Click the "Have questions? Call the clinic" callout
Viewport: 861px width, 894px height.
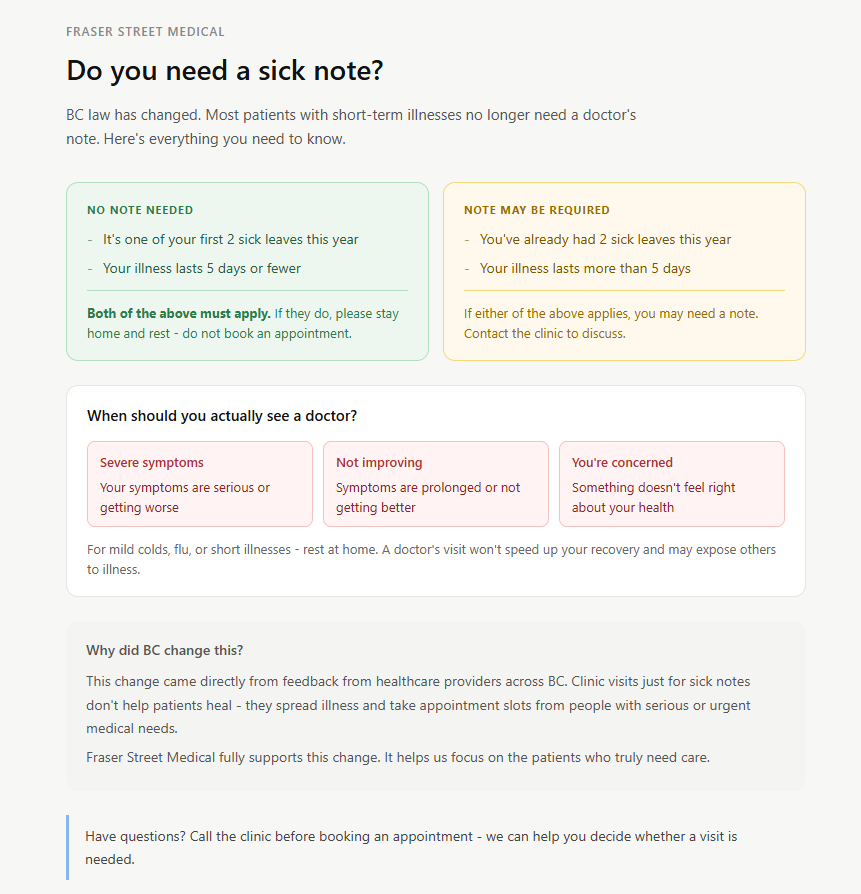click(411, 847)
